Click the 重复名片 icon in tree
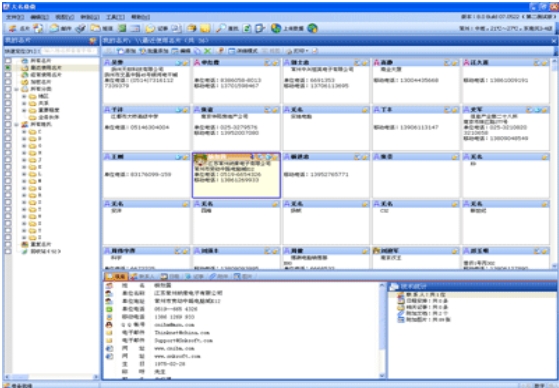The width and height of the screenshot is (559, 388). [x=25, y=244]
